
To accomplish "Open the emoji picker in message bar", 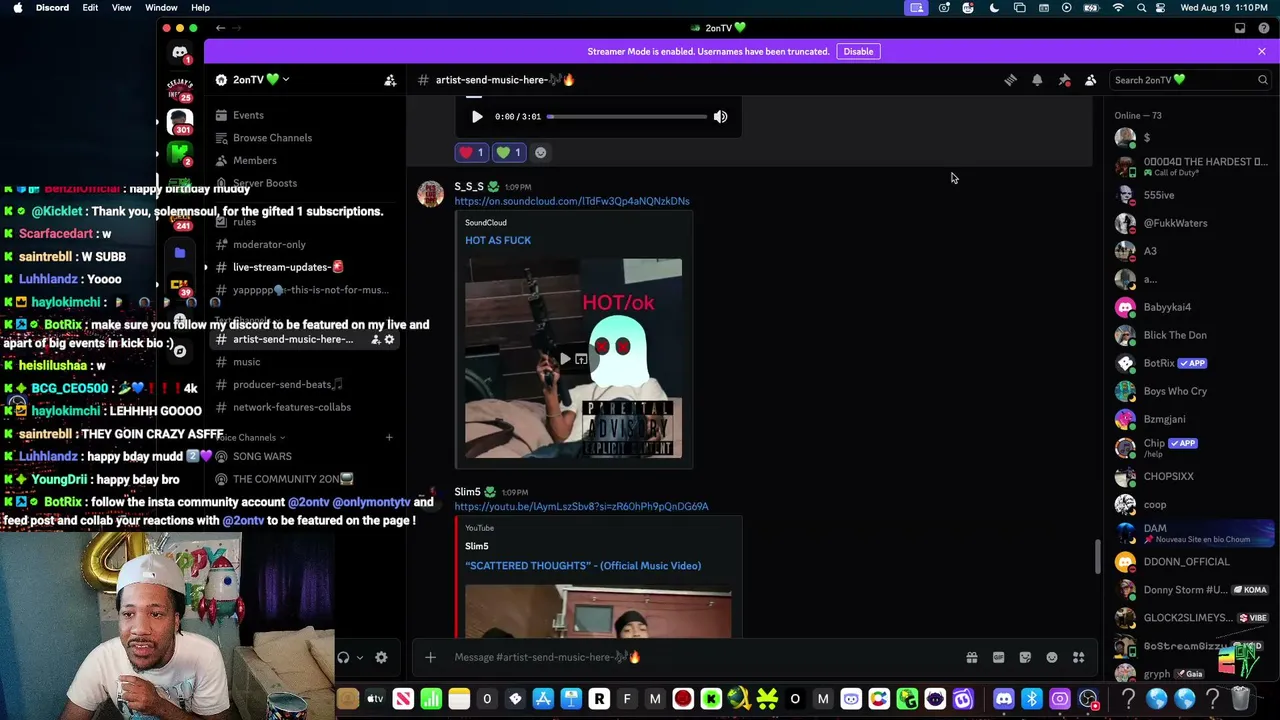I will coord(1052,657).
